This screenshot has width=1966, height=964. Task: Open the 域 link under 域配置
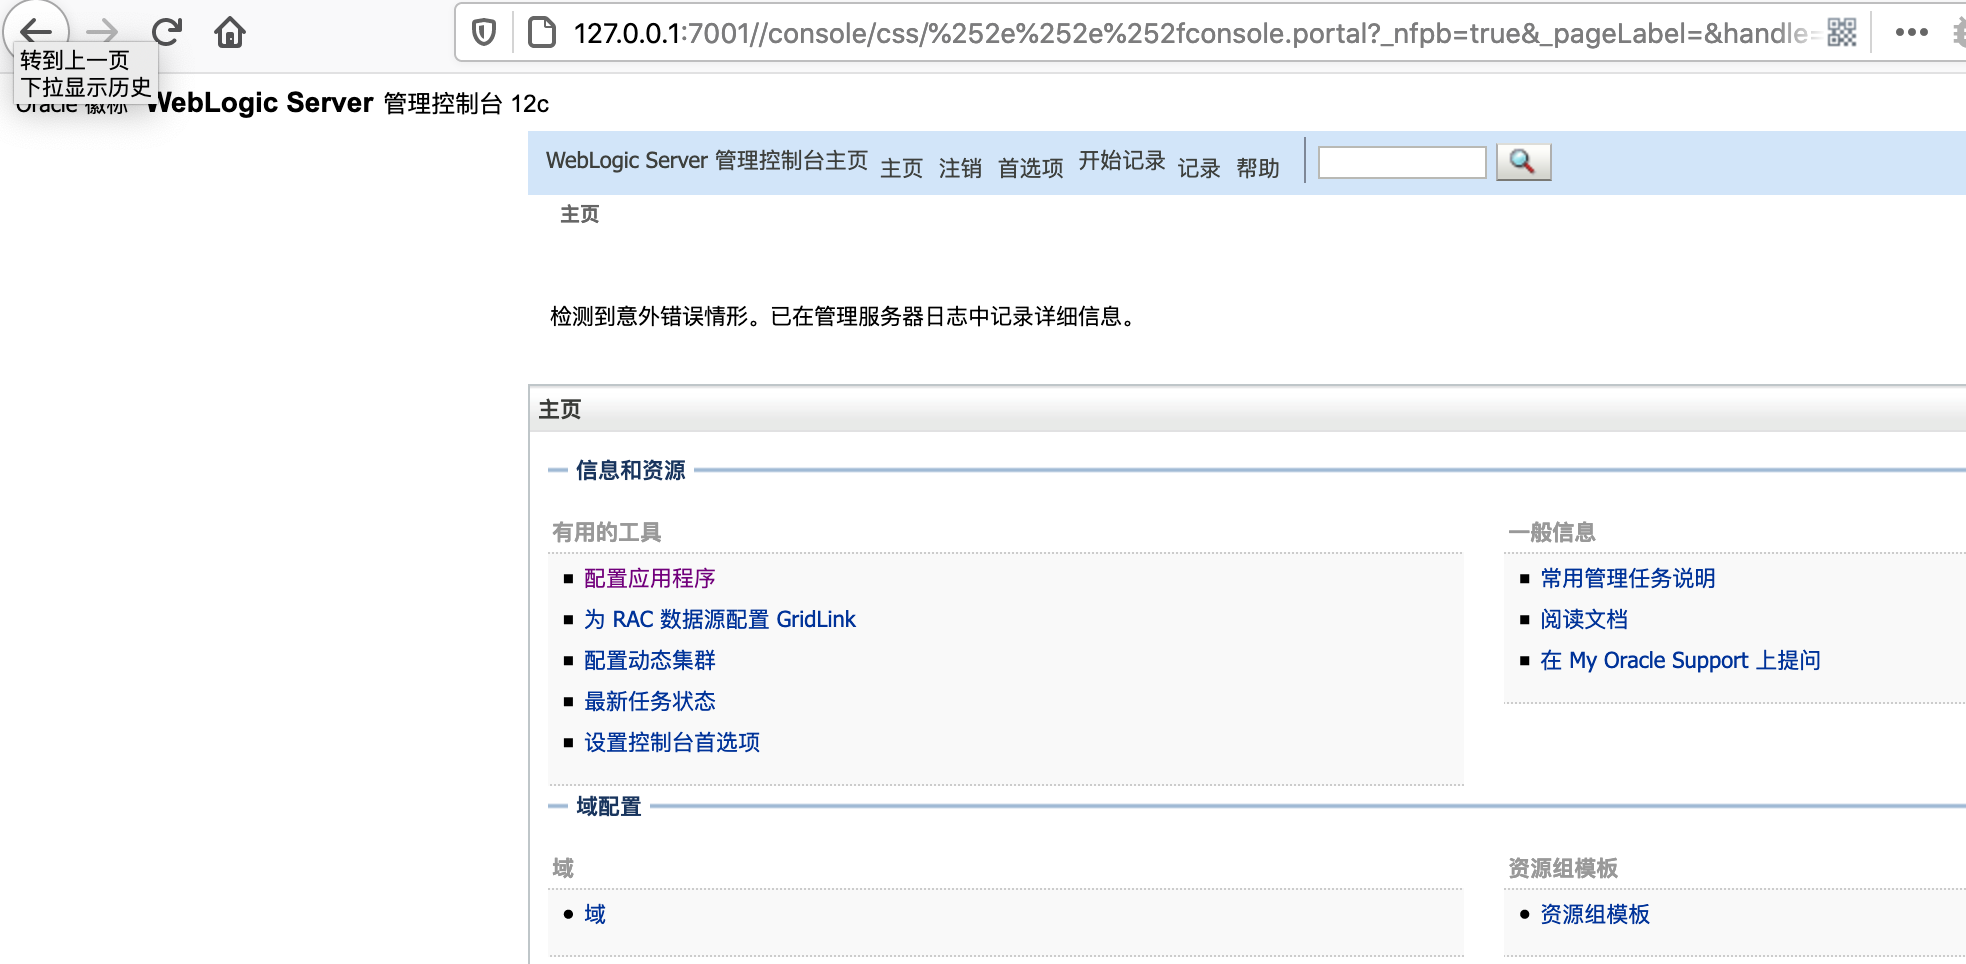[595, 914]
